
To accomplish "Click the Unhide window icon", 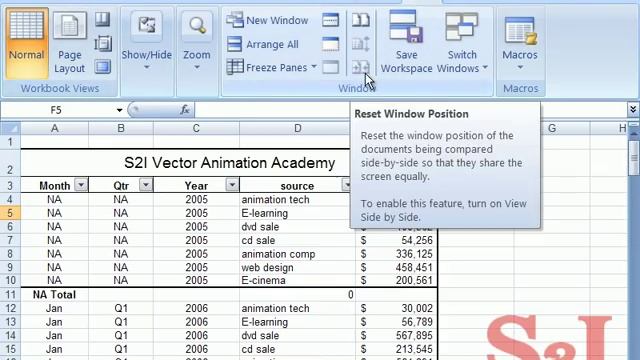I will [330, 67].
